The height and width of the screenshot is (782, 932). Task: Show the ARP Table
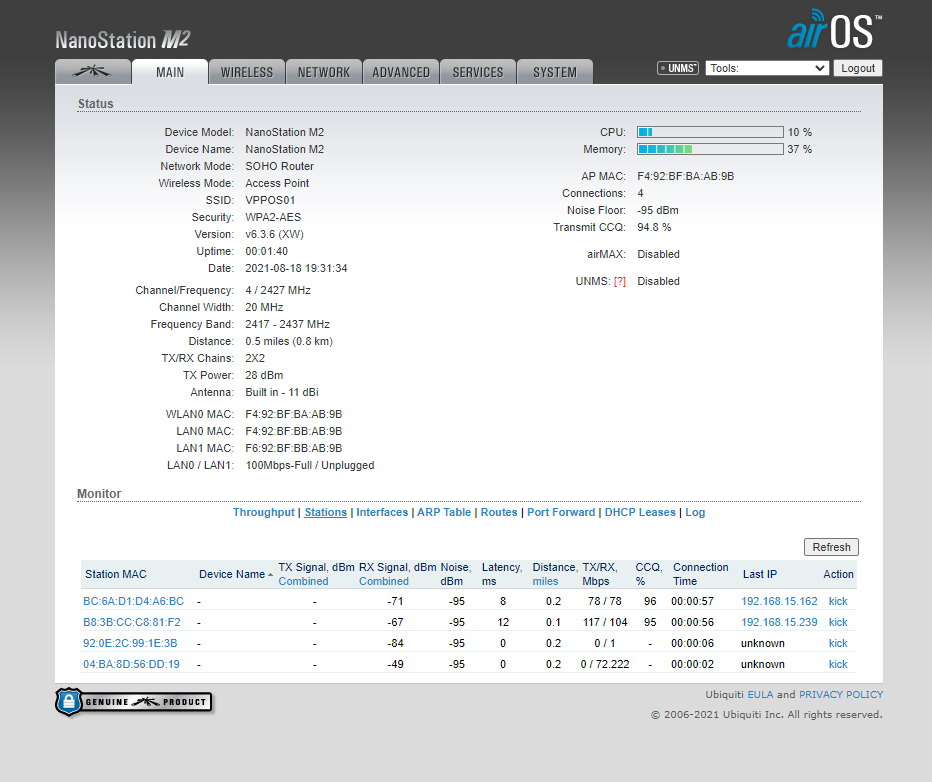444,512
